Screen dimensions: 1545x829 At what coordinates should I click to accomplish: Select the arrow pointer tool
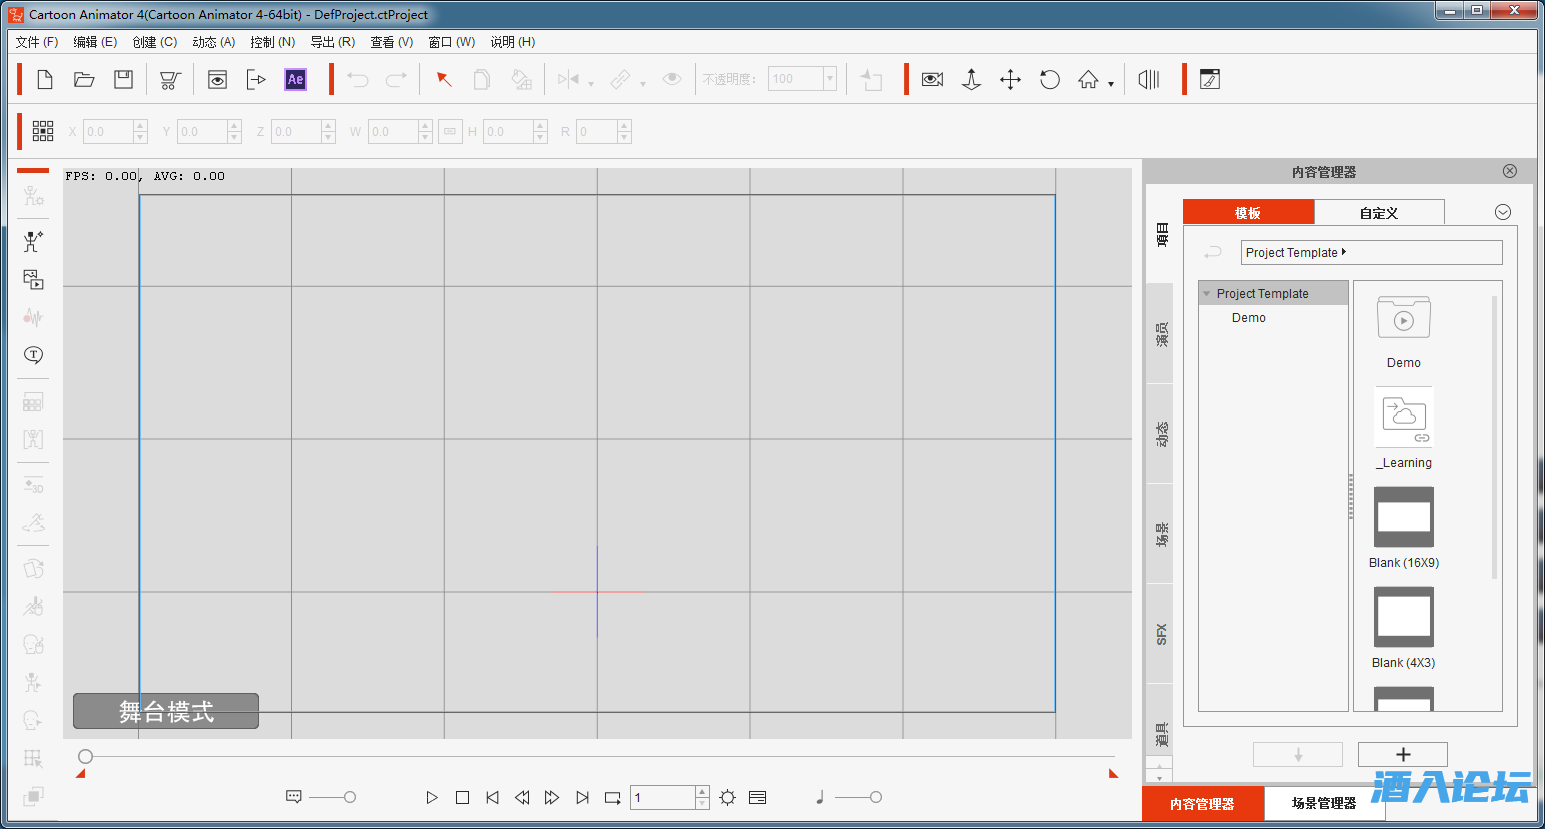[444, 80]
